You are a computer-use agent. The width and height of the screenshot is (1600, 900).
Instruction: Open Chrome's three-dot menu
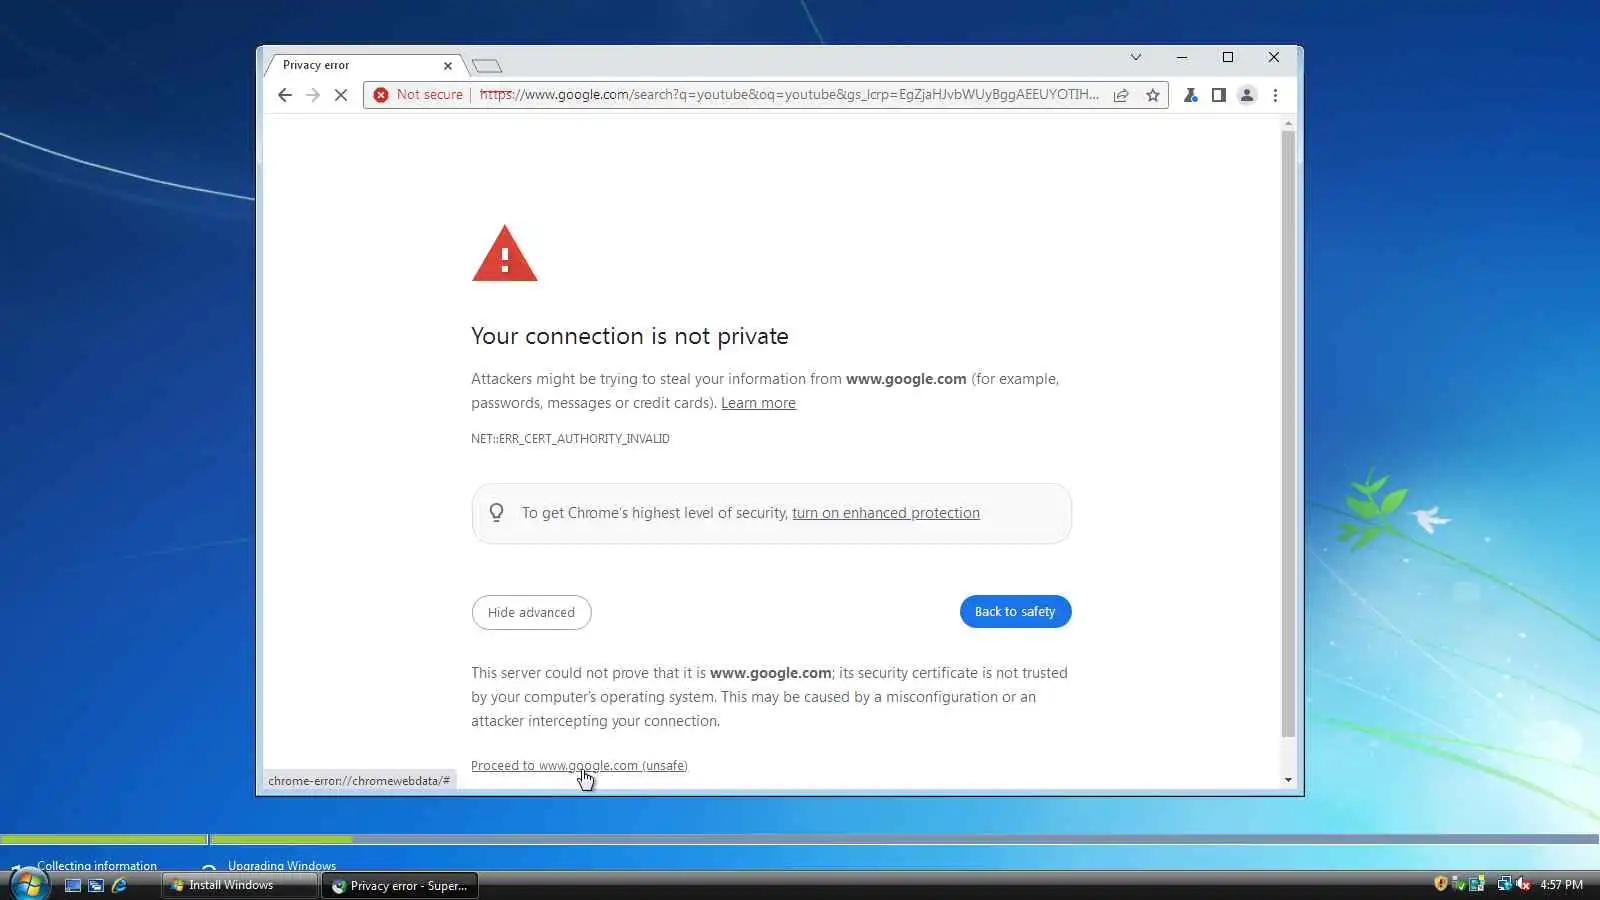(1275, 95)
